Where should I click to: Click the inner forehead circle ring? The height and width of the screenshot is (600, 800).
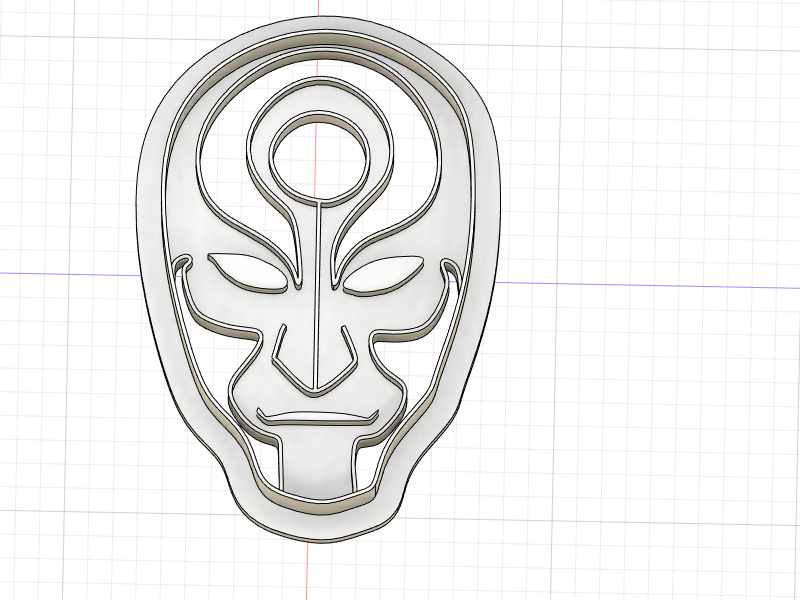click(x=319, y=158)
